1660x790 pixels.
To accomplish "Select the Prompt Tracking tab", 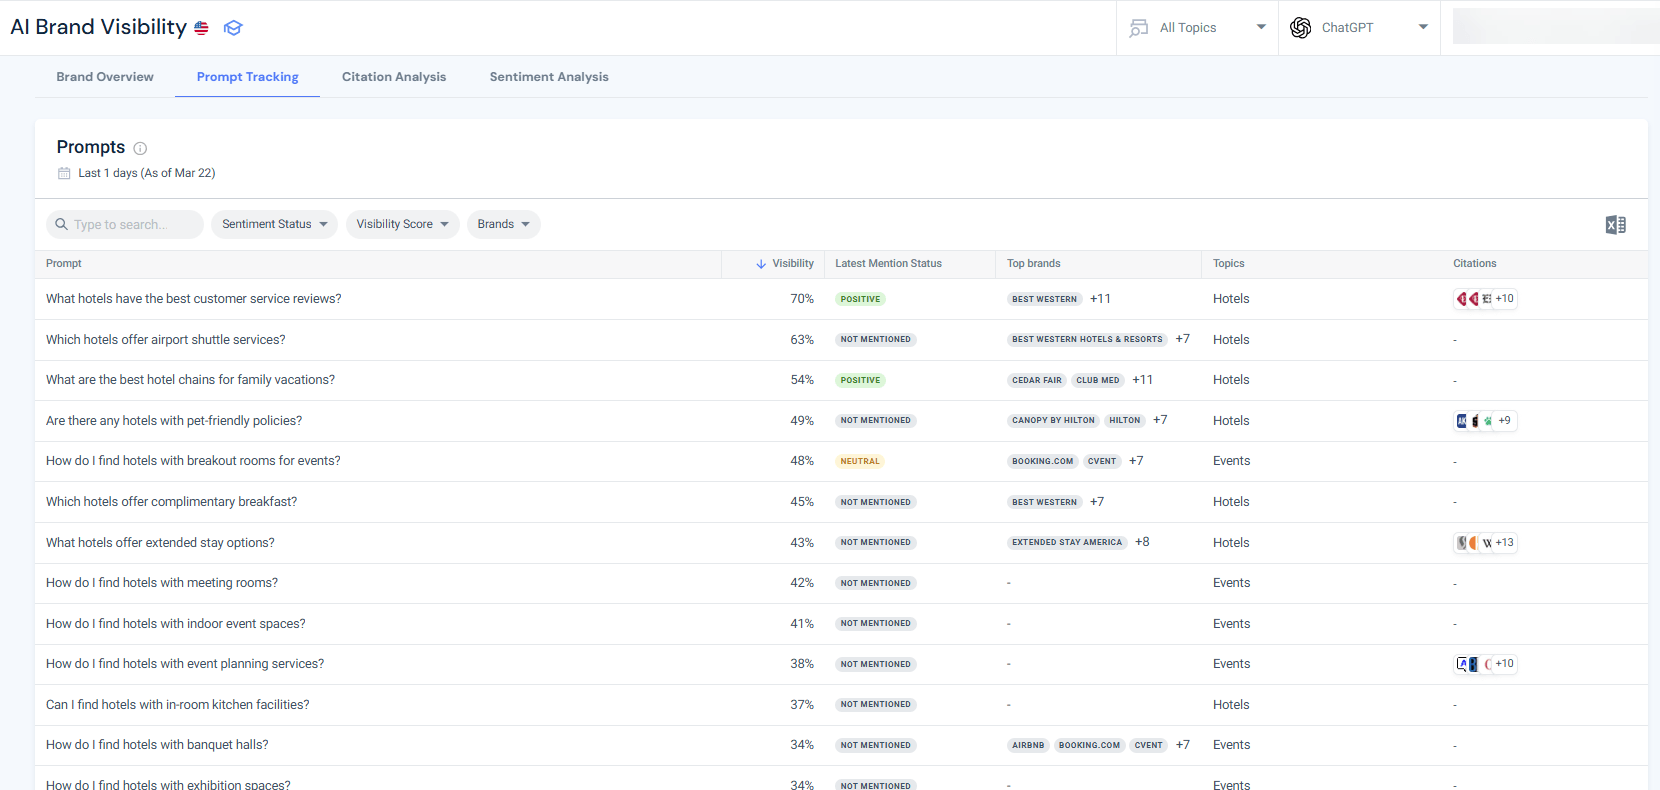I will [x=248, y=77].
